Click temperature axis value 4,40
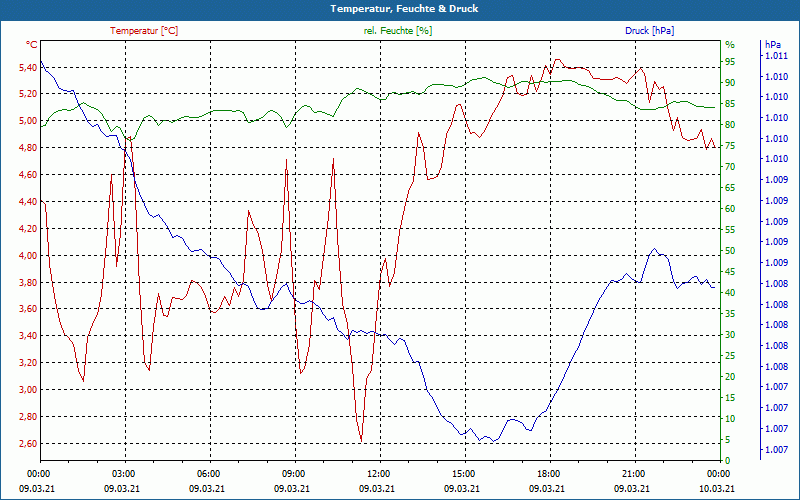The width and height of the screenshot is (800, 500). (28, 202)
